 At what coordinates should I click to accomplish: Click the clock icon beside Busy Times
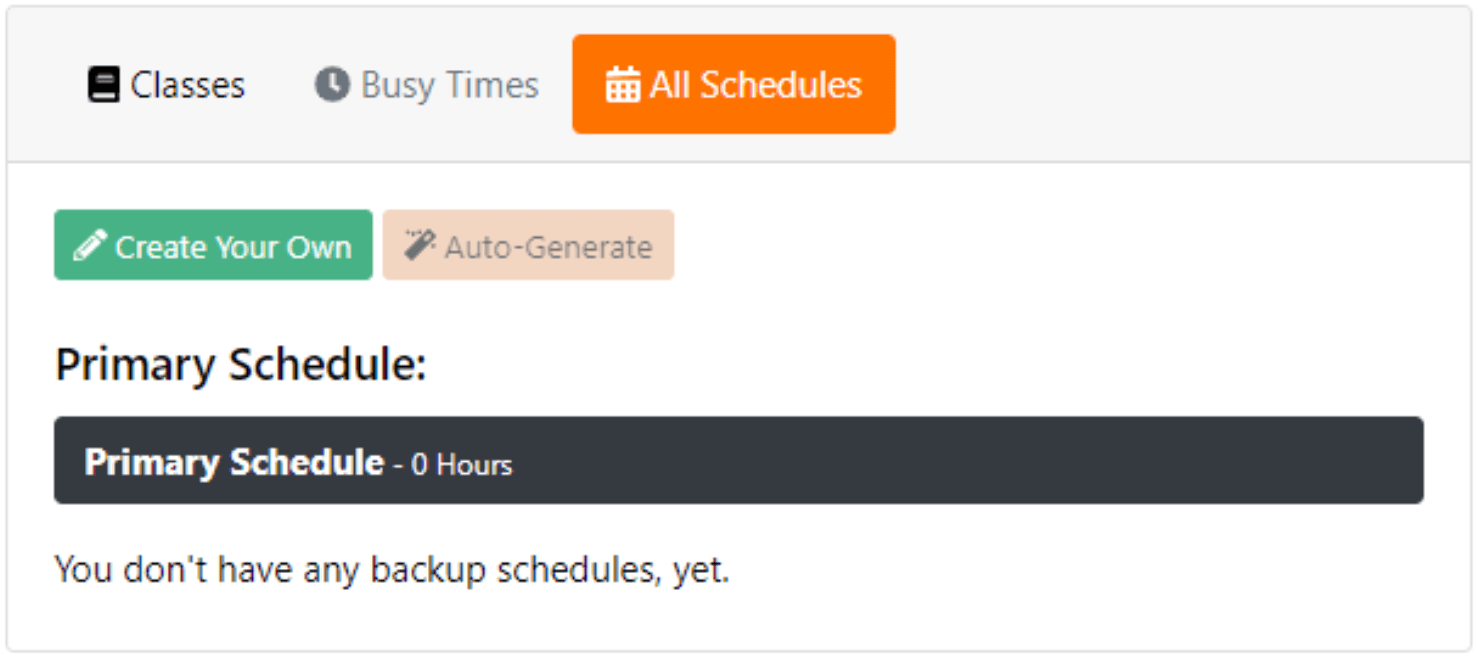coord(332,85)
